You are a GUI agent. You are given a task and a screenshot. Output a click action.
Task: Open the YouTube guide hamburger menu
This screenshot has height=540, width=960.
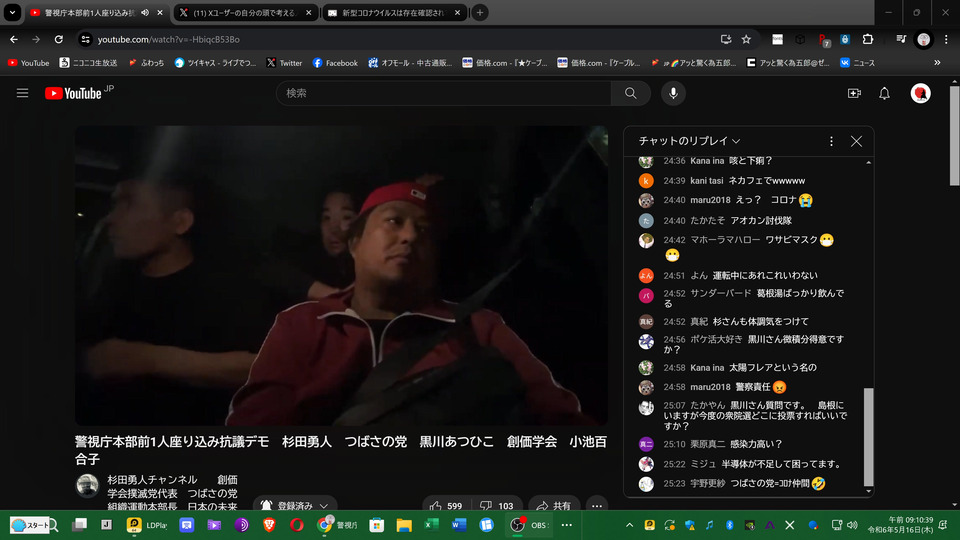point(22,93)
